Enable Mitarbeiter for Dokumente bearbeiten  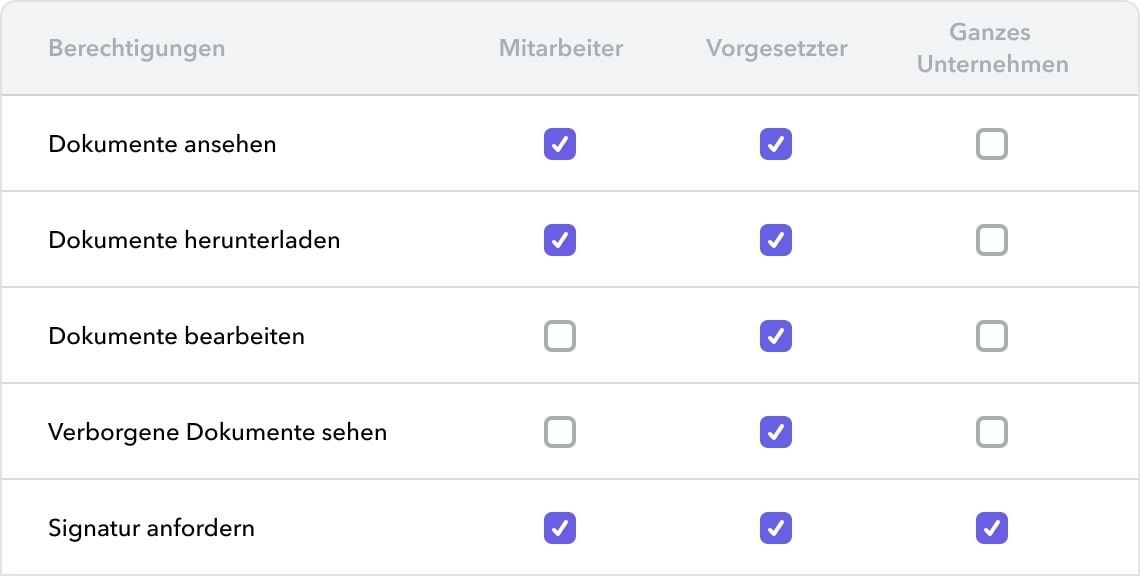[560, 336]
